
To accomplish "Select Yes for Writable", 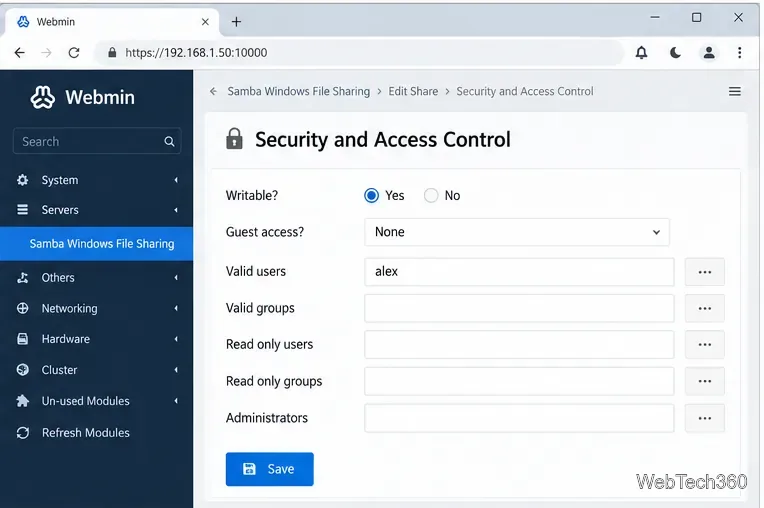I will click(x=371, y=195).
